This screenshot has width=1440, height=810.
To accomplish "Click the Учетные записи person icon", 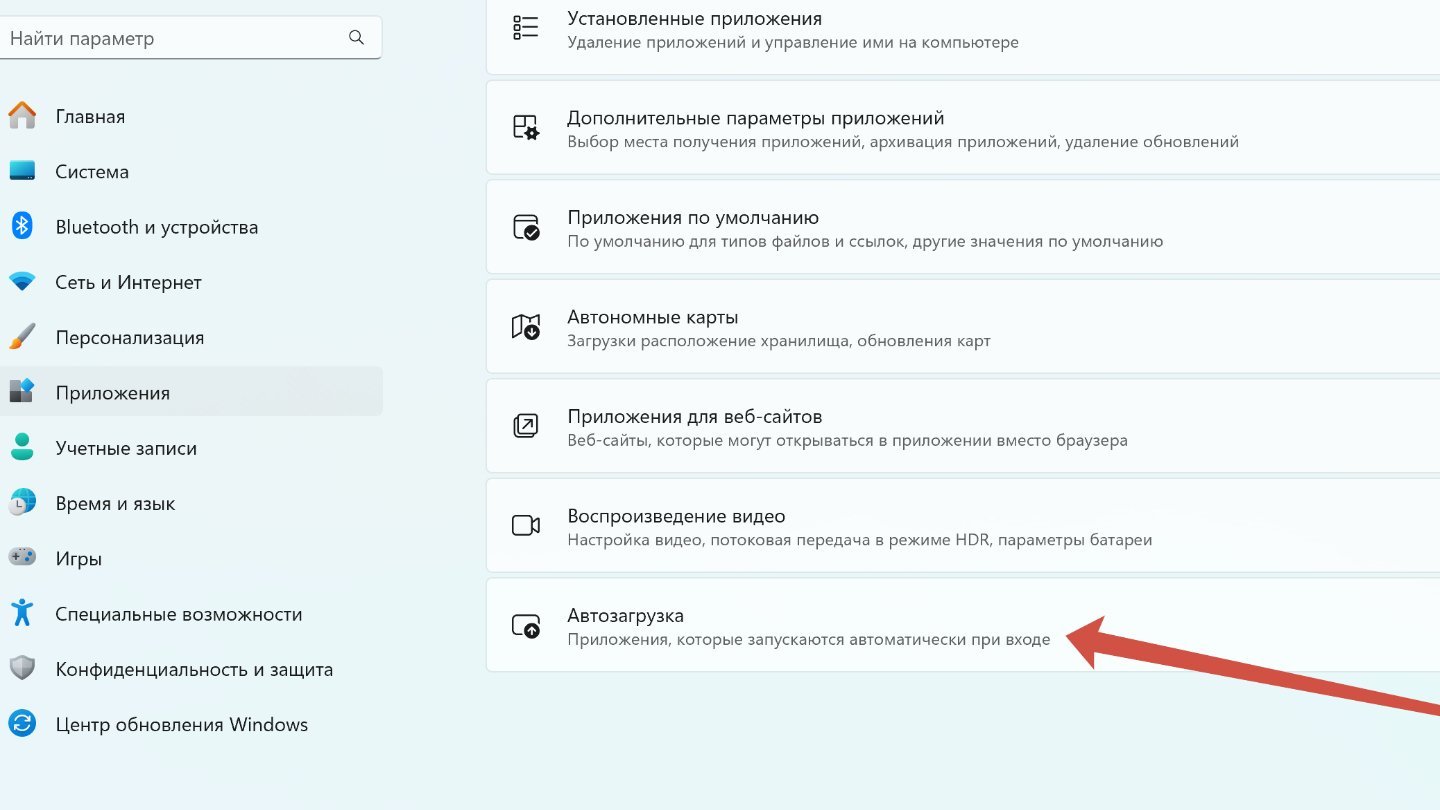I will pos(22,448).
